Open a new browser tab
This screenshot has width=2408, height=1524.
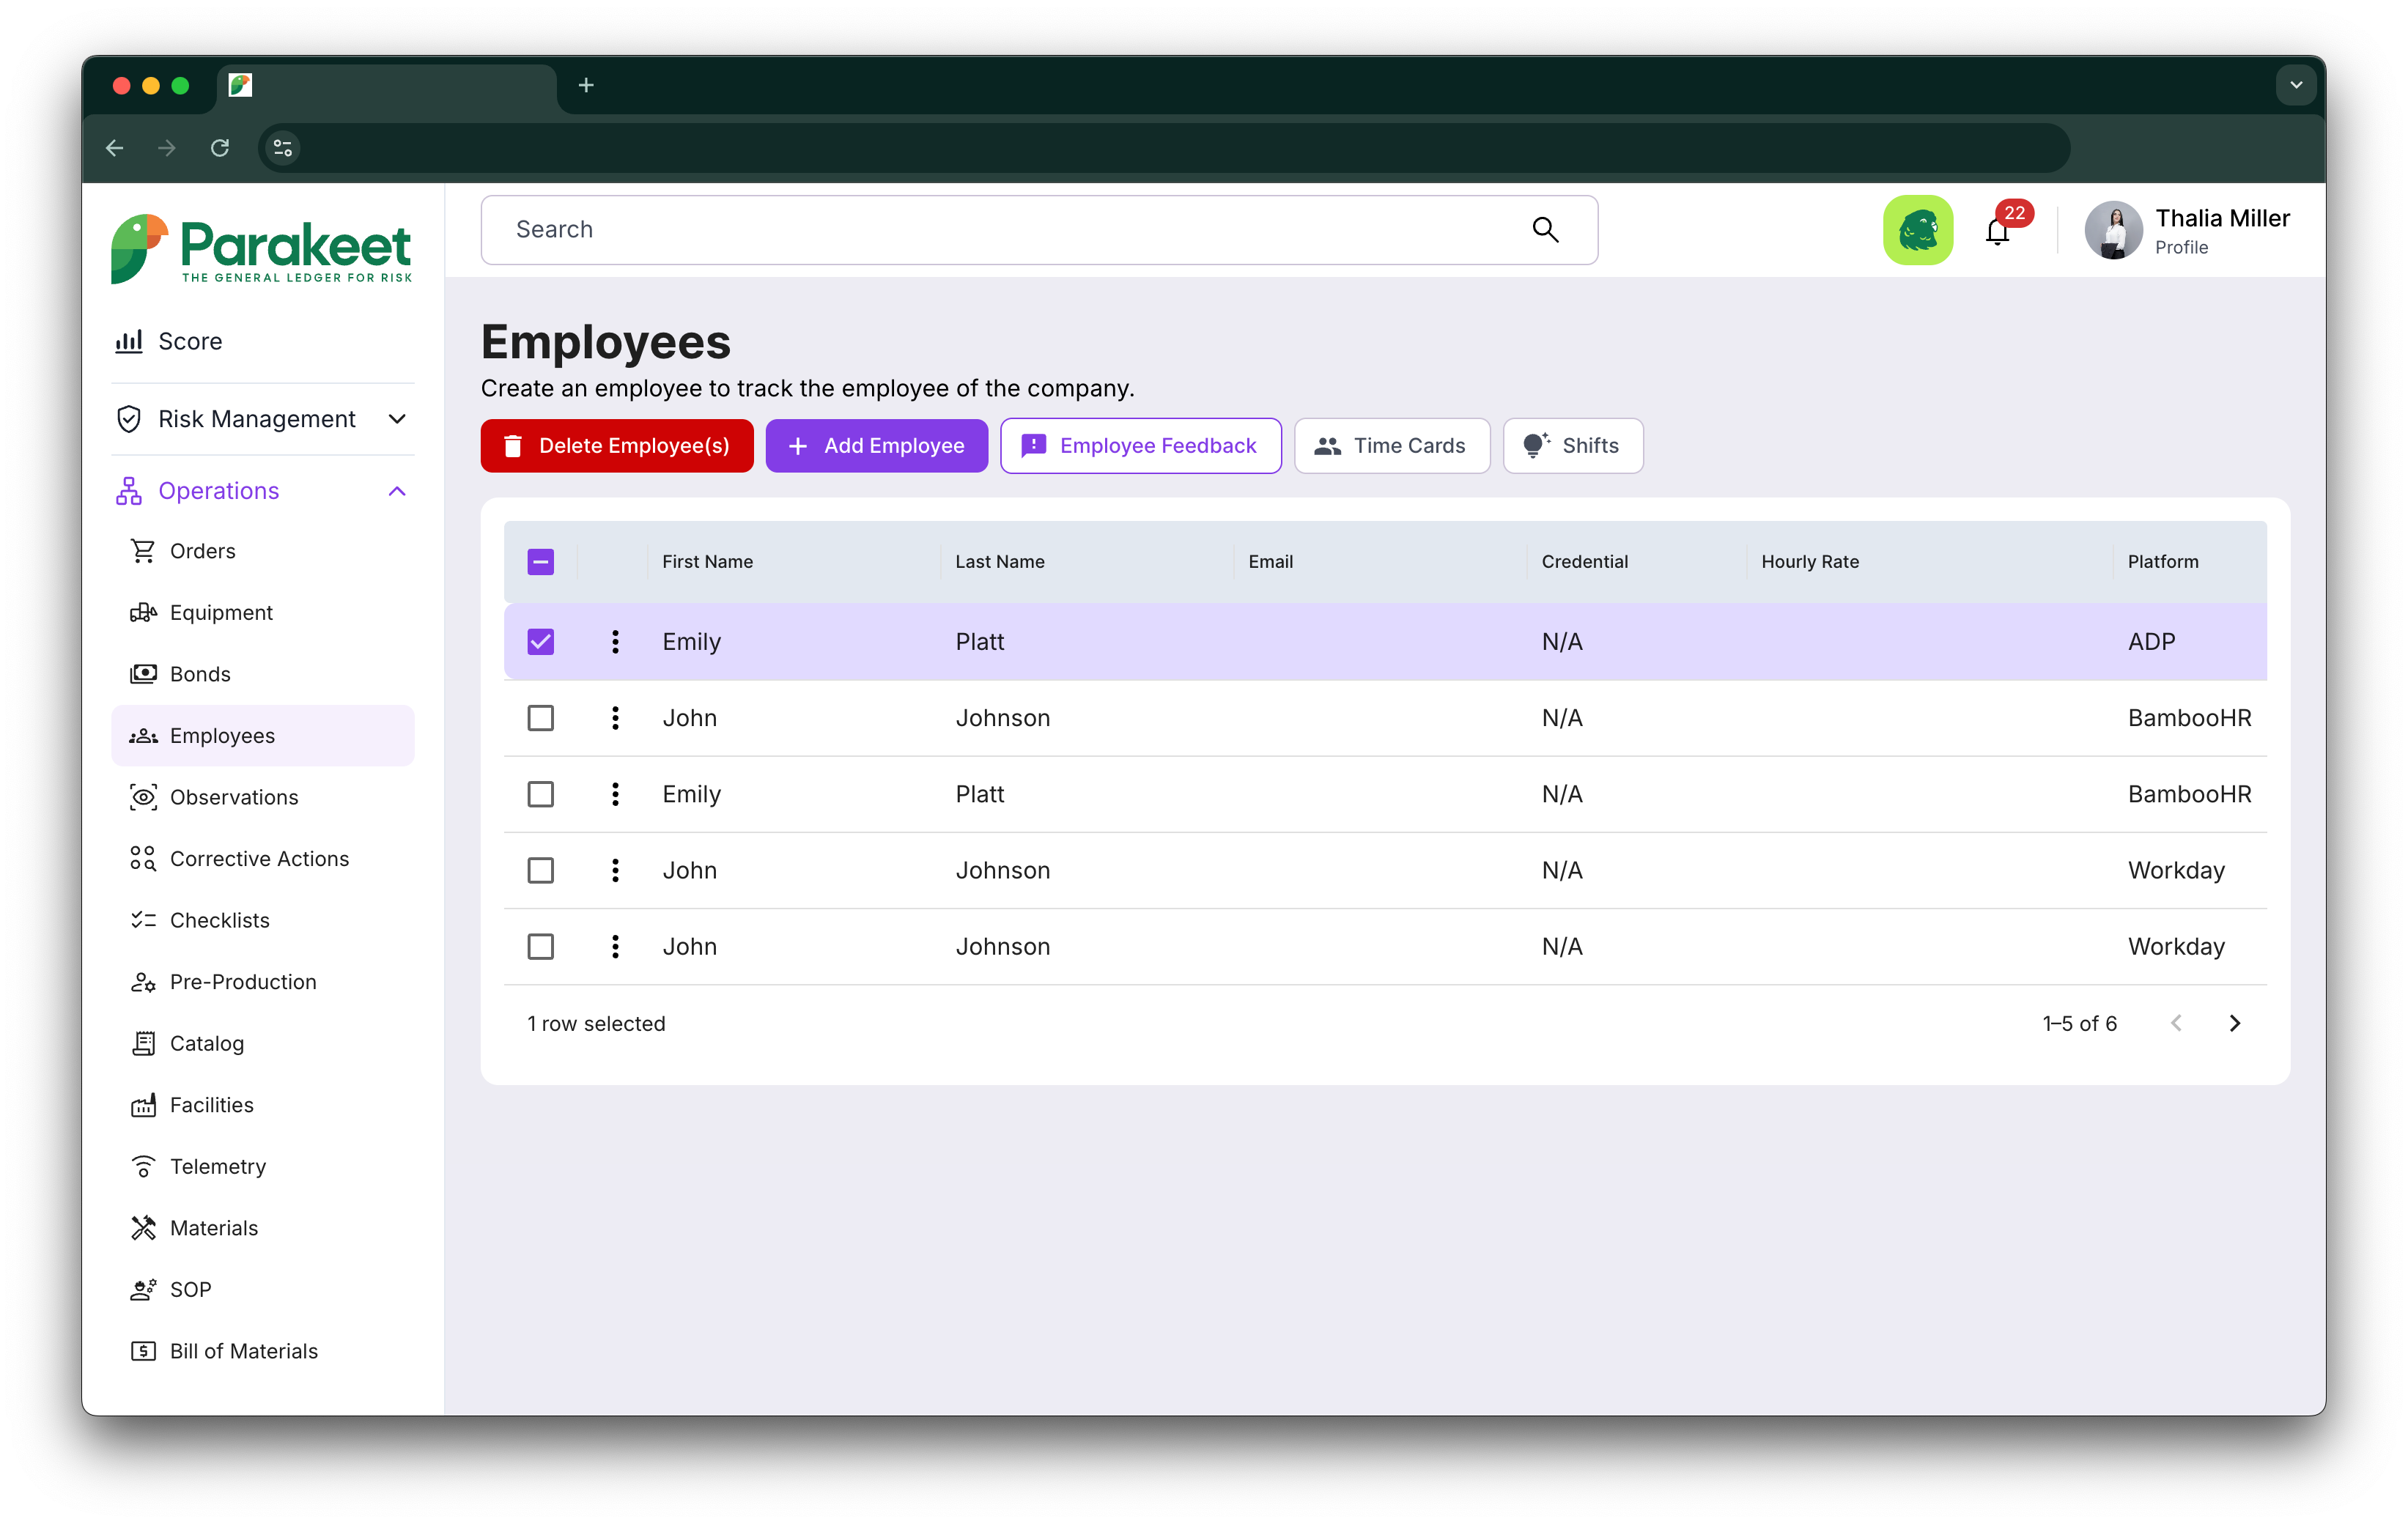tap(586, 86)
